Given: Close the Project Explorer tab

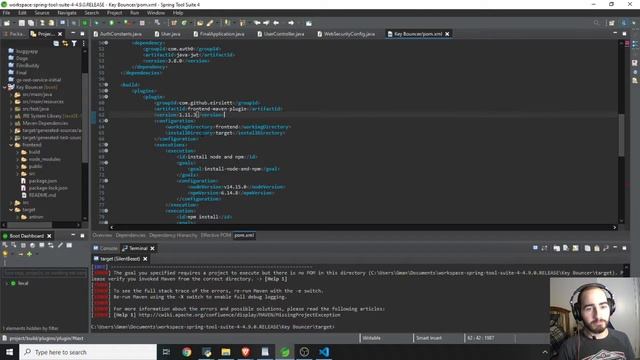Looking at the screenshot, I should pyautogui.click(x=60, y=34).
